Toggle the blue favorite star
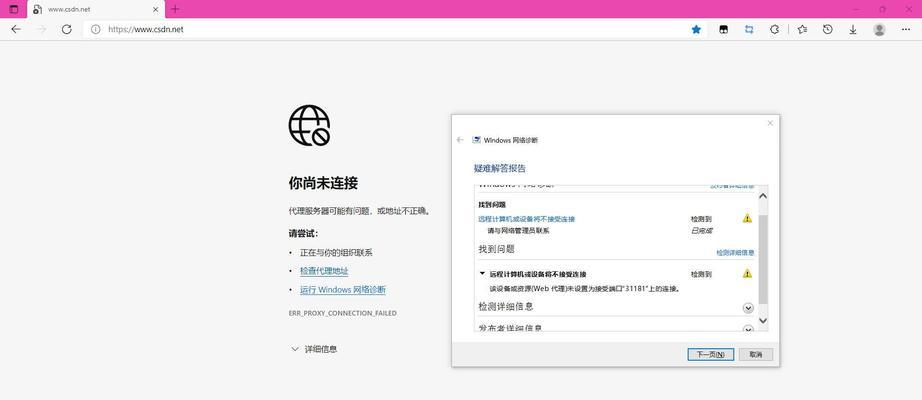 [696, 29]
